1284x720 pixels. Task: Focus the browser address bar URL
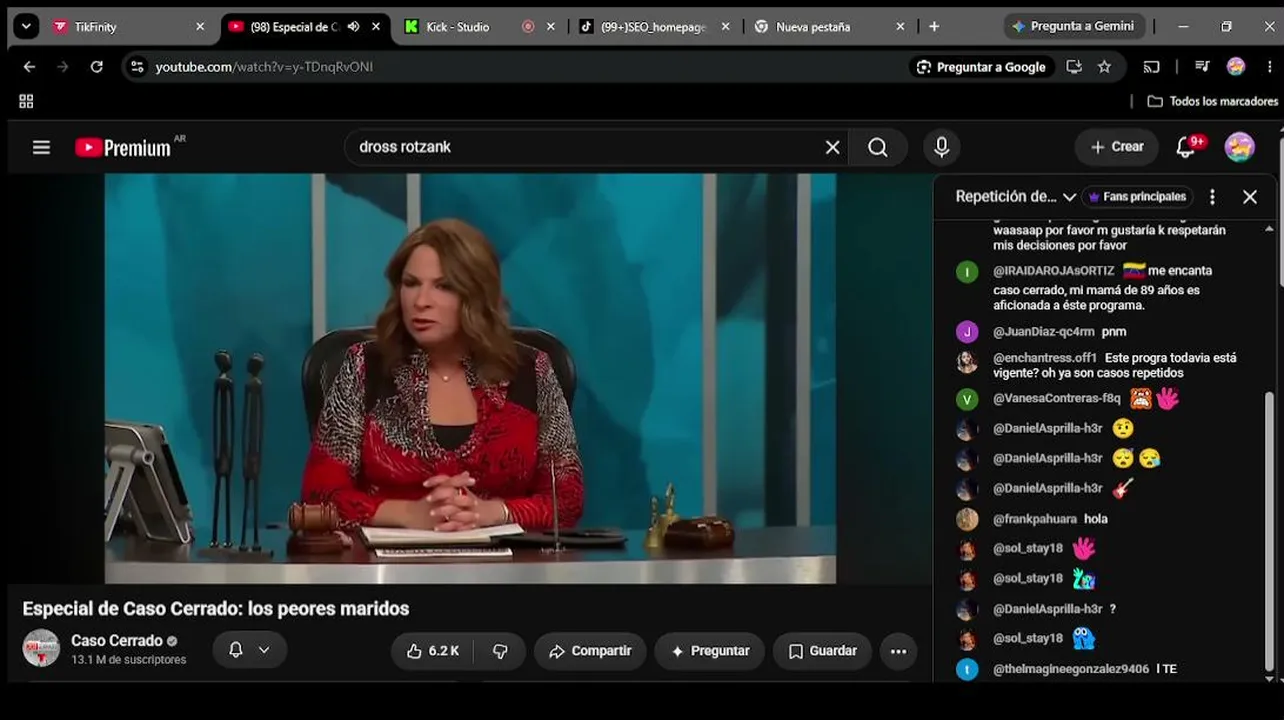pyautogui.click(x=264, y=67)
